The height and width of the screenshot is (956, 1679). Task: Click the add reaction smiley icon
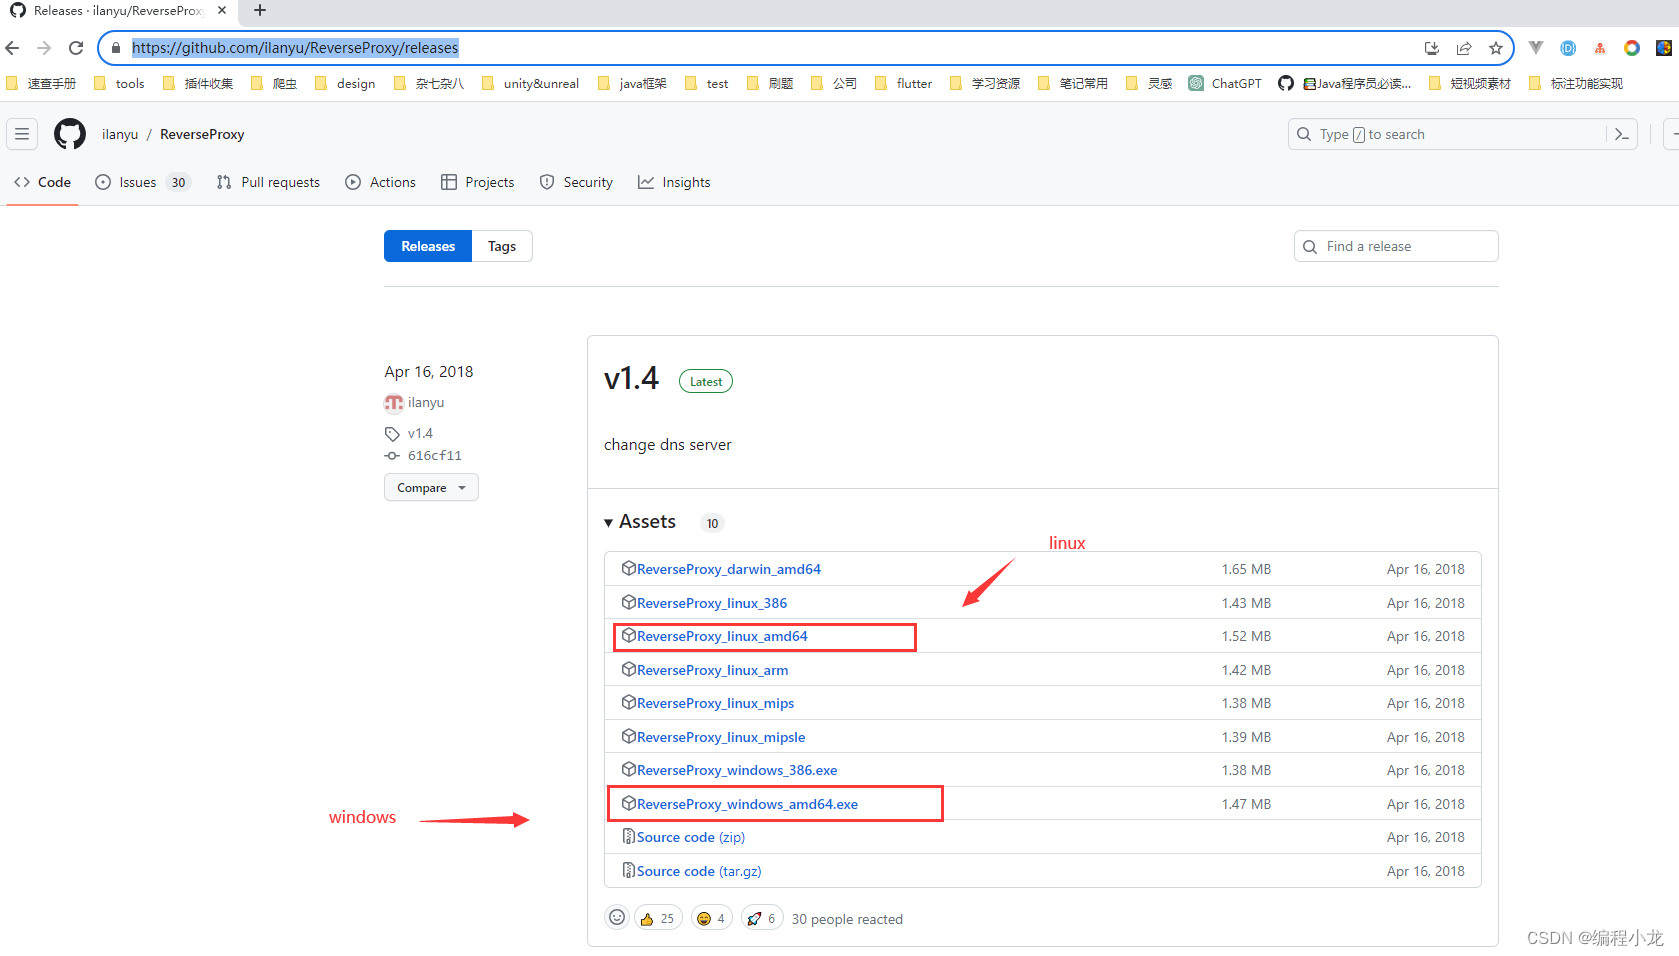point(617,918)
